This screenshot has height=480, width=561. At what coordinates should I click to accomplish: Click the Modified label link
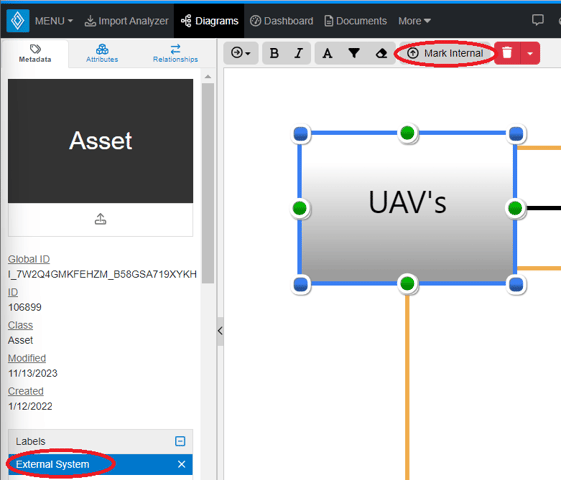point(27,358)
